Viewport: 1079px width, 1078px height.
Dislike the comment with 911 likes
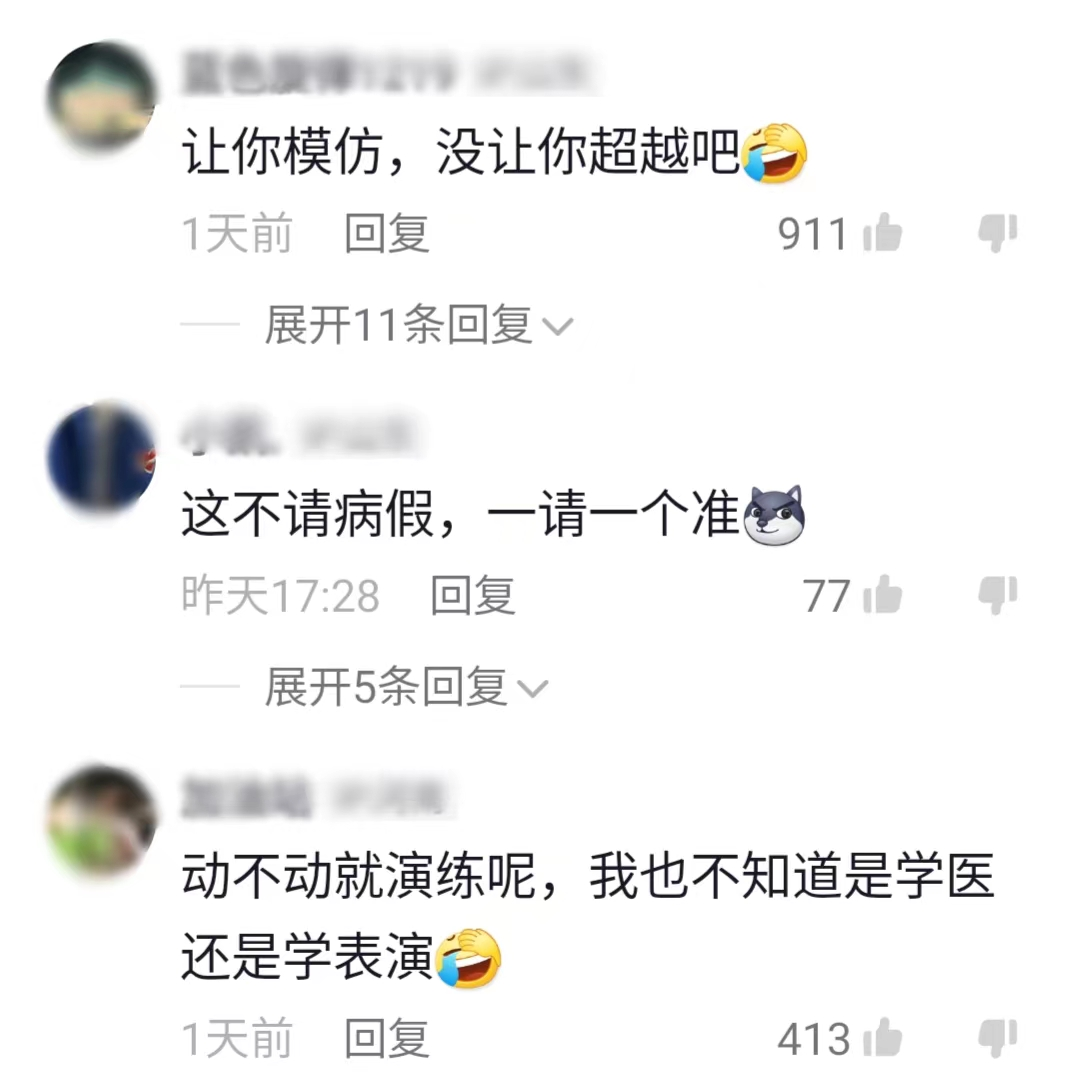(x=998, y=233)
